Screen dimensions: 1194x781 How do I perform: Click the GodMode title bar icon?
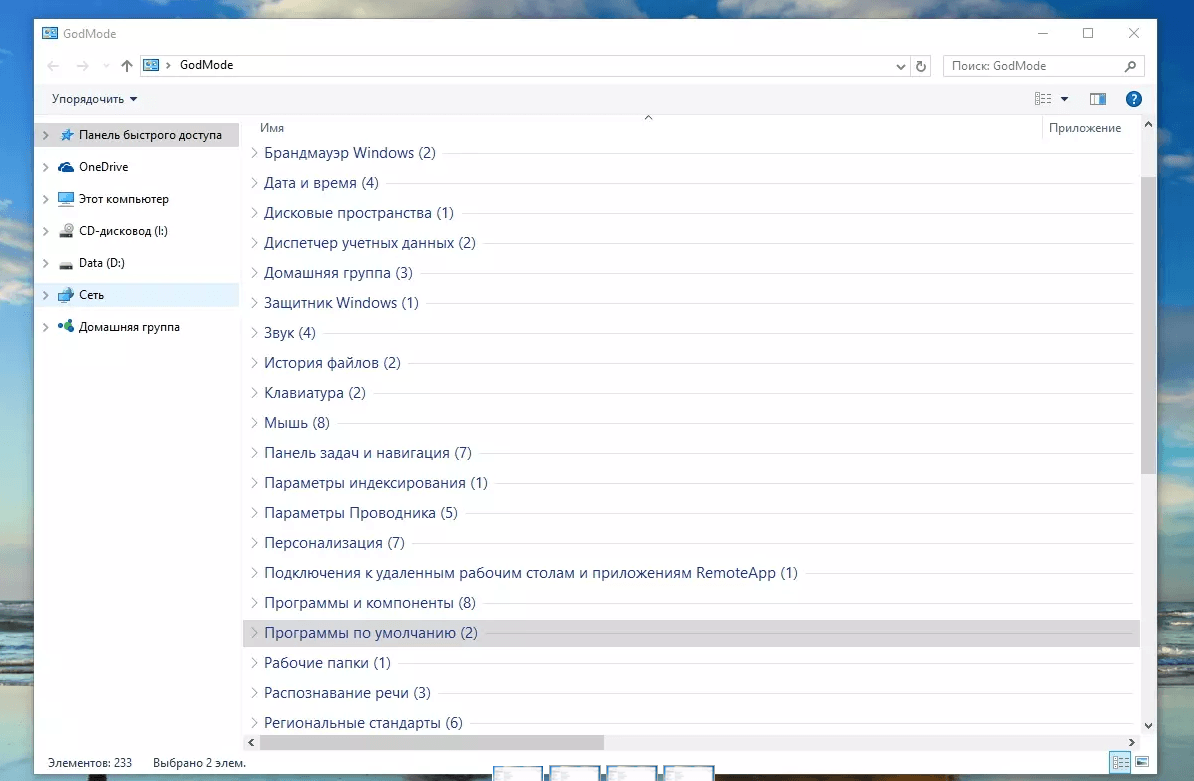pyautogui.click(x=50, y=33)
